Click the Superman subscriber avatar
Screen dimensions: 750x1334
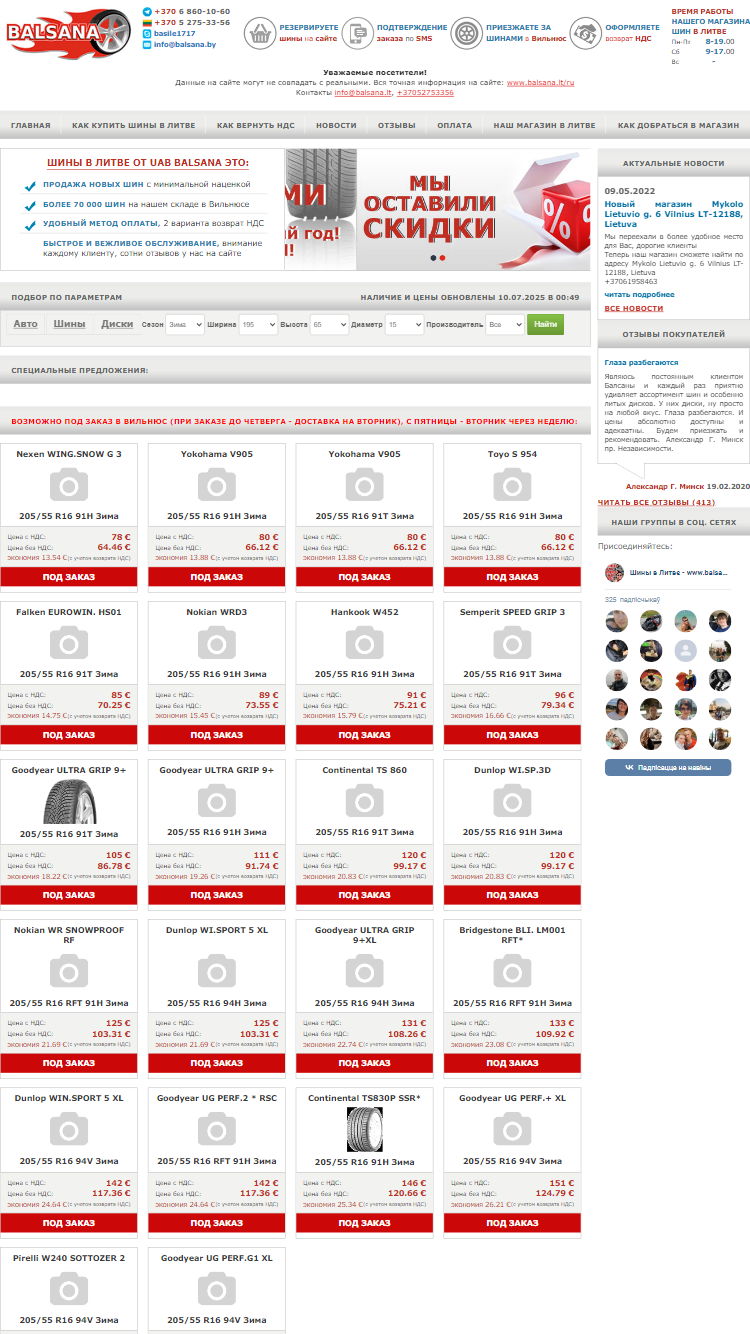685,680
